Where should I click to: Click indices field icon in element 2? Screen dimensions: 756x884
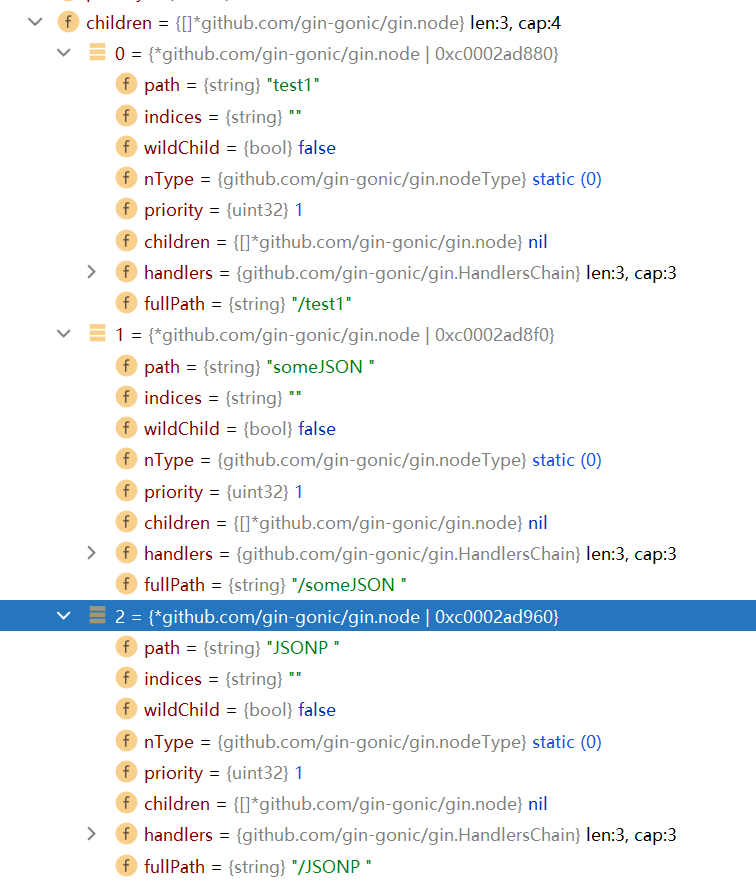coord(126,678)
